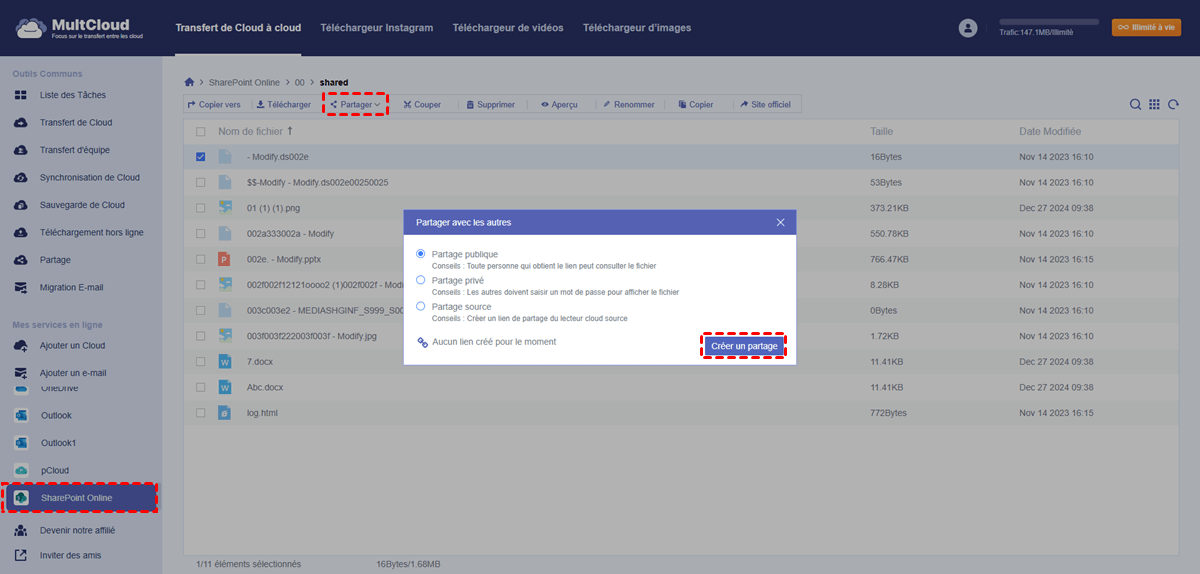Sort by the Date Modifiée column header
The width and height of the screenshot is (1200, 574).
[x=1050, y=132]
